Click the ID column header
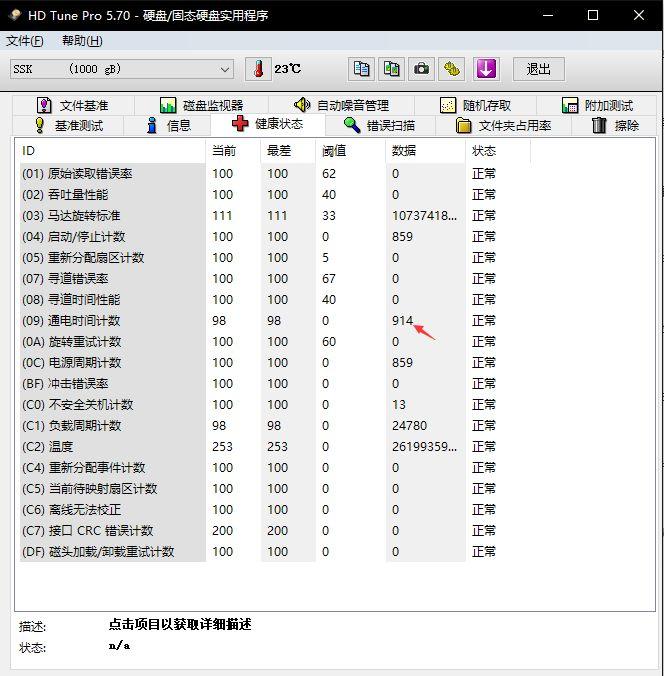This screenshot has height=676, width=664. pyautogui.click(x=113, y=151)
